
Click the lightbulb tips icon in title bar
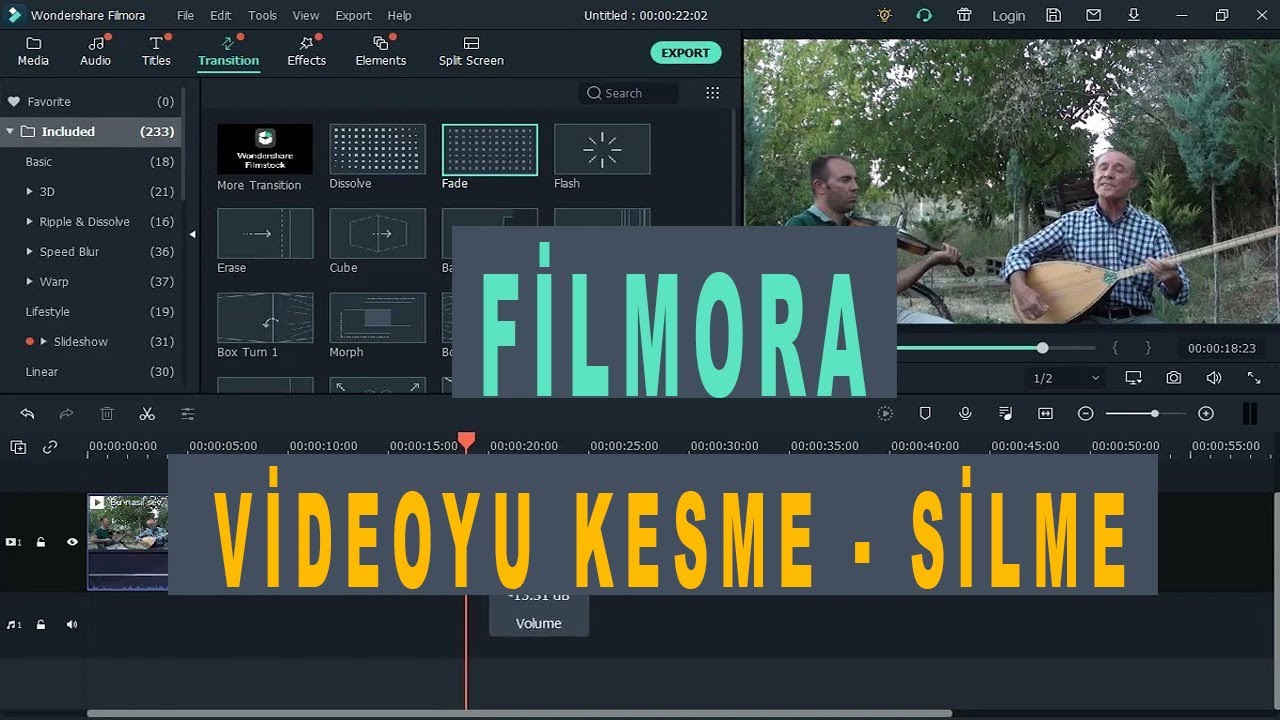tap(884, 15)
